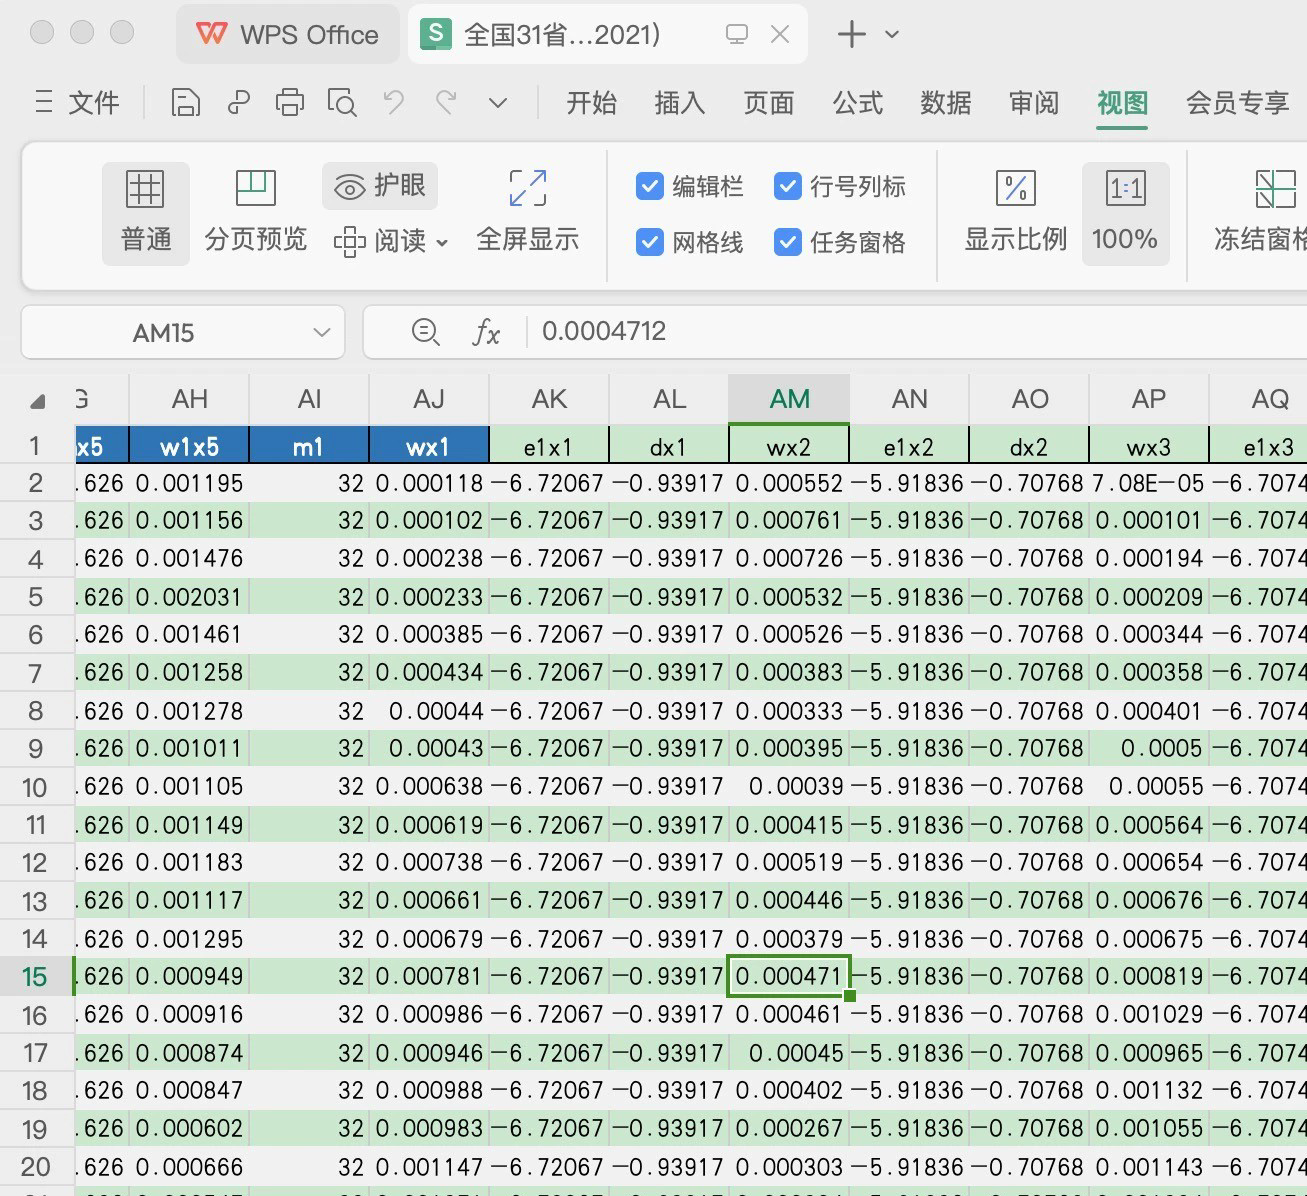Open the Zoom ratio (显示比例) dialog

[x=1015, y=212]
